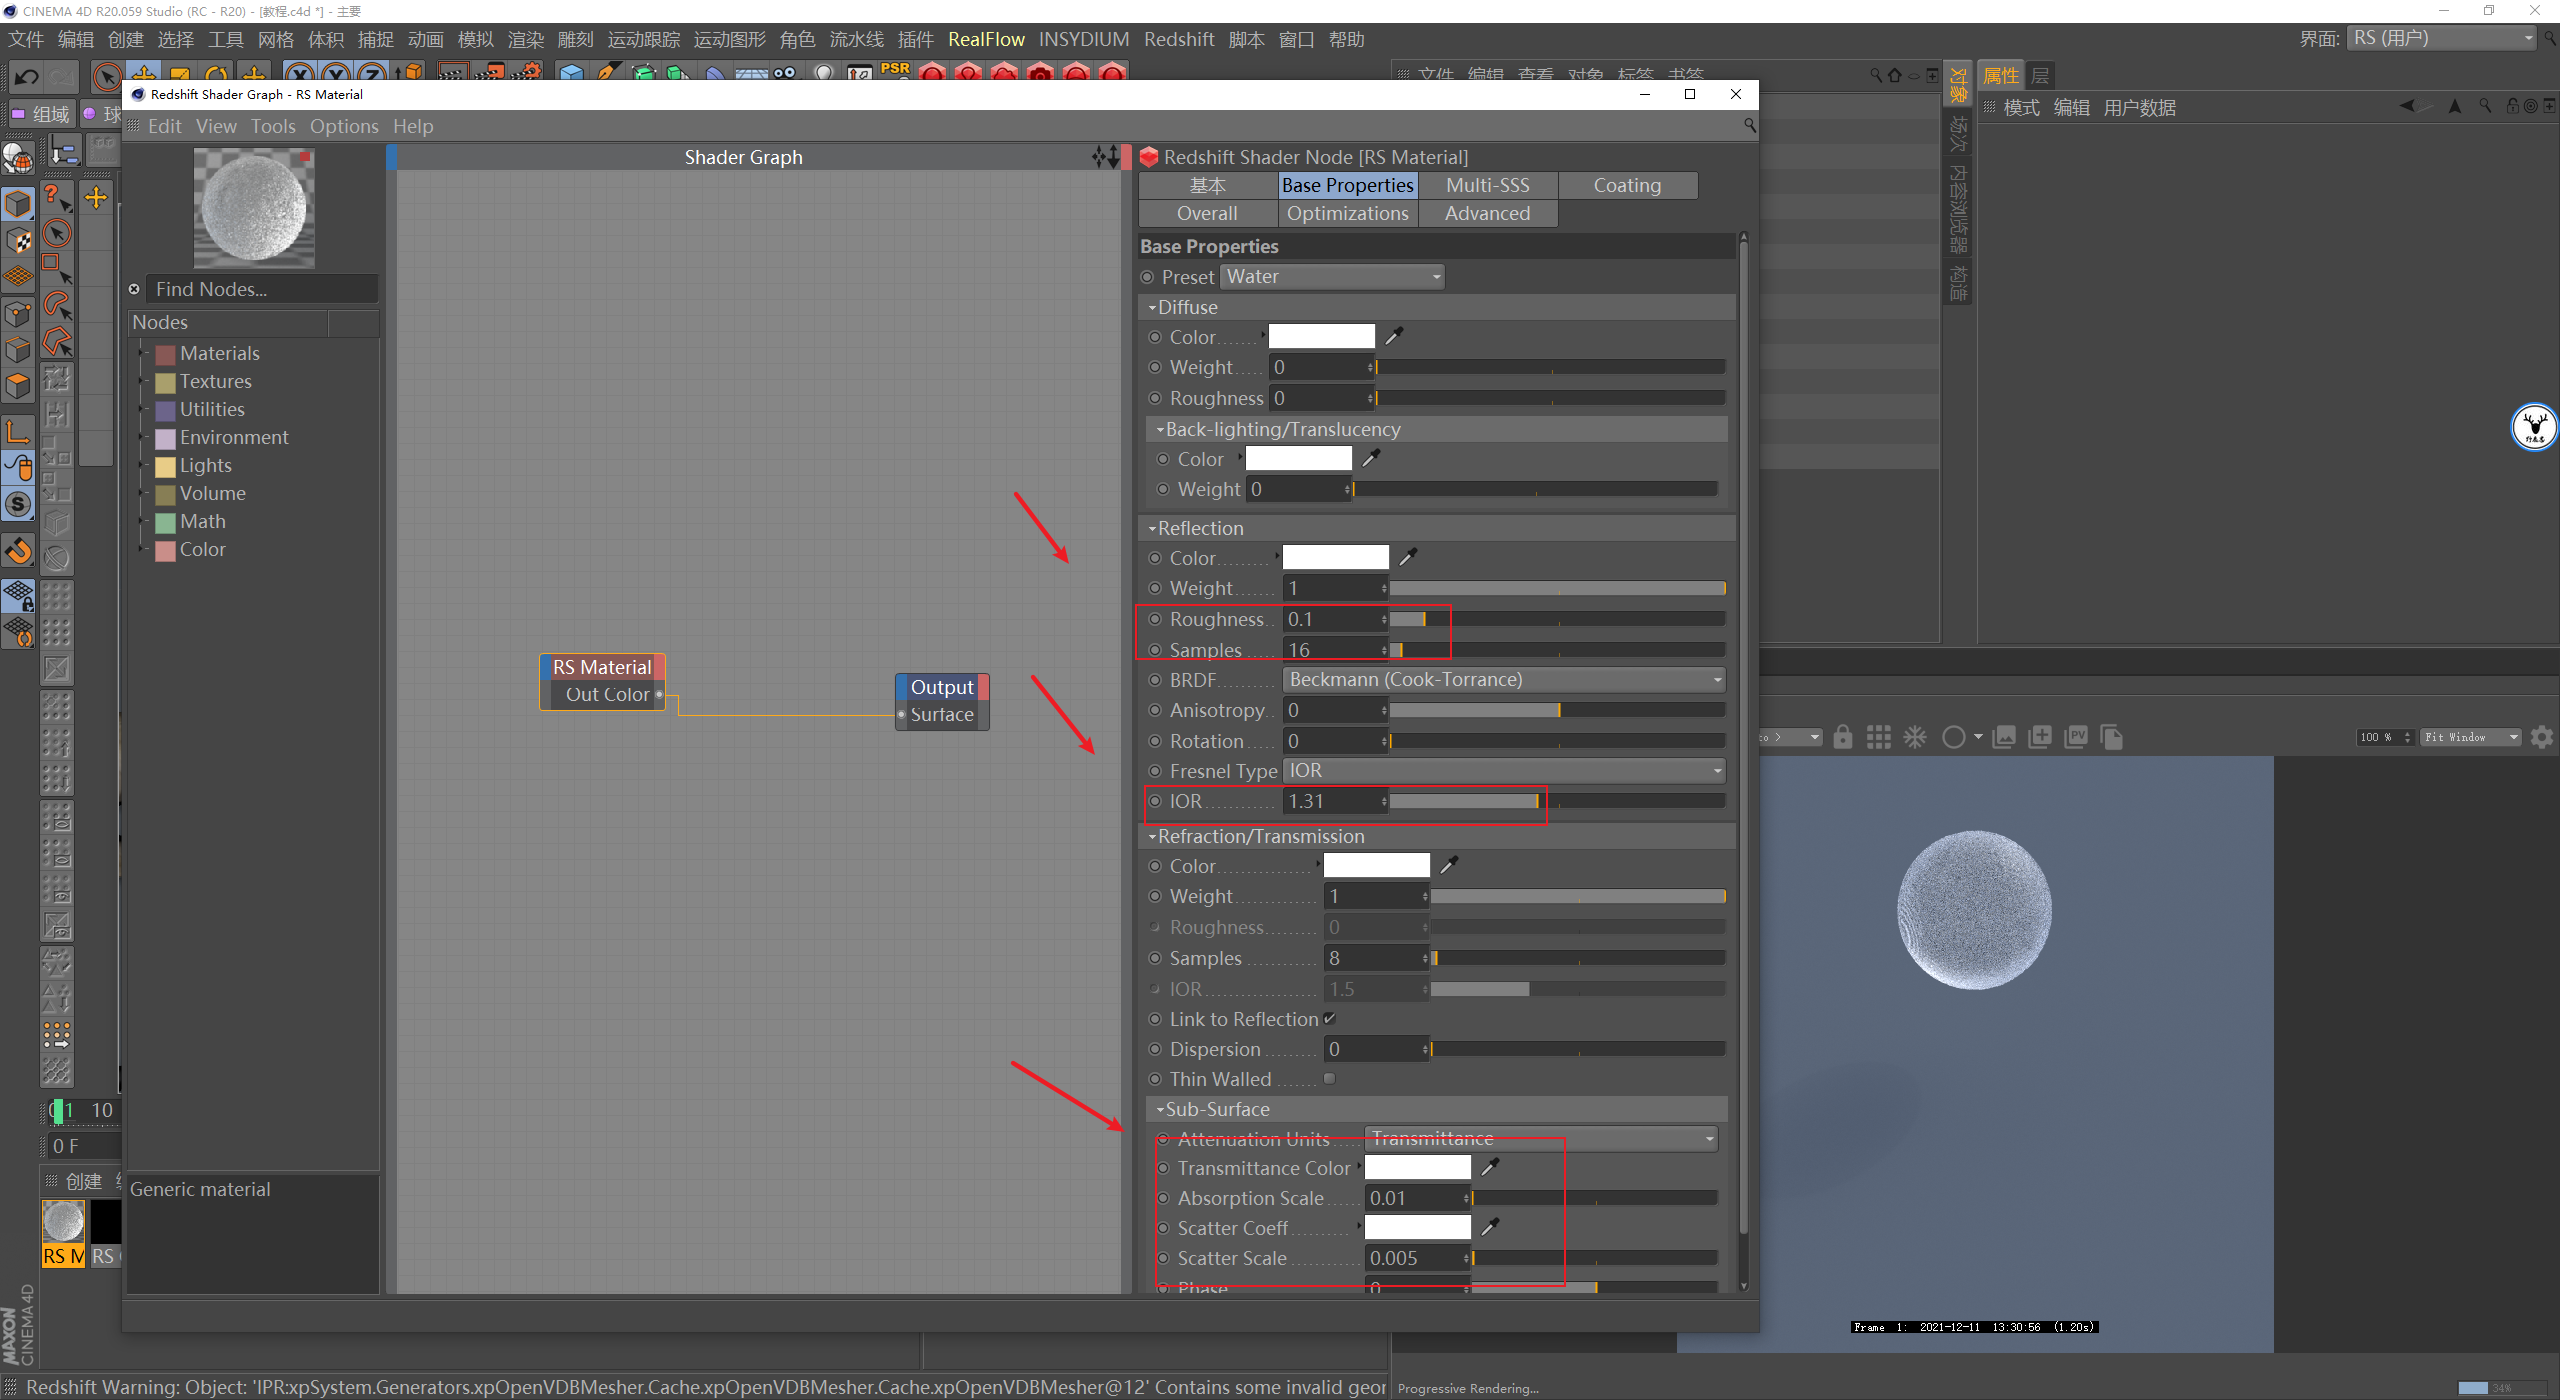The height and width of the screenshot is (1400, 2560).
Task: Click the grid bucket icon in render view
Action: (x=1878, y=737)
